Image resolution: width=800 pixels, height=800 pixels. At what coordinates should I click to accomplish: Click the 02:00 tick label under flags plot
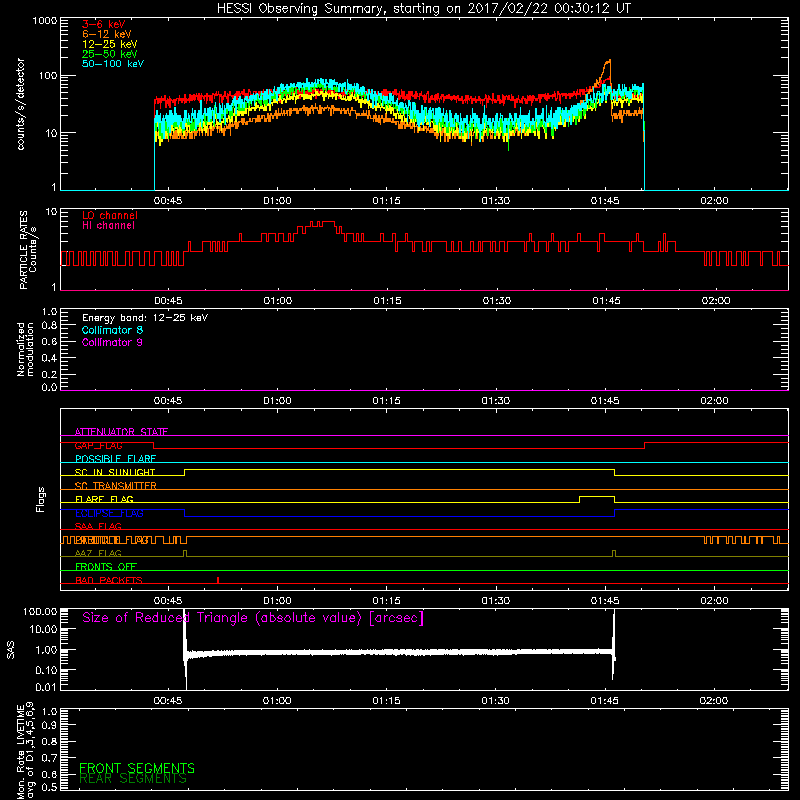(x=714, y=601)
